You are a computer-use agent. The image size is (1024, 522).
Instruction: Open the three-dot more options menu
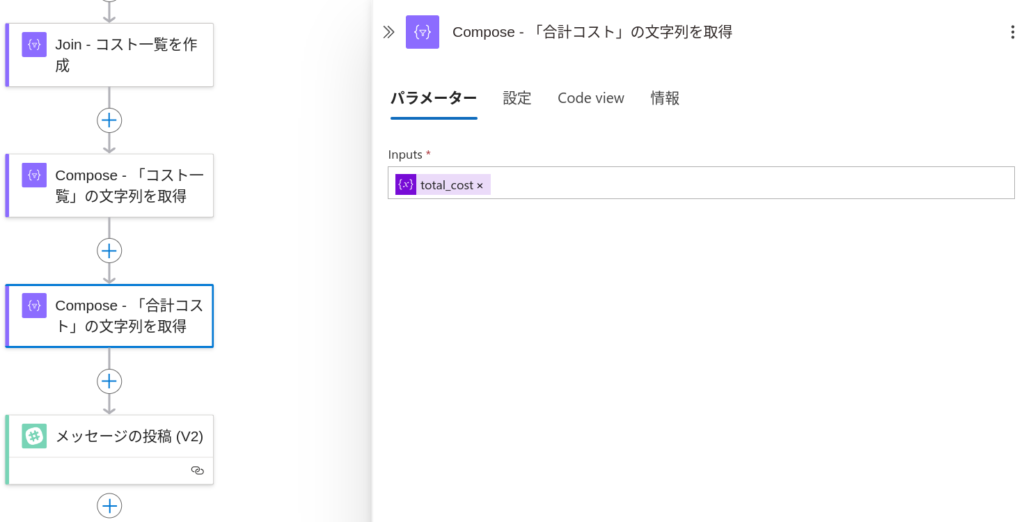click(x=1012, y=32)
